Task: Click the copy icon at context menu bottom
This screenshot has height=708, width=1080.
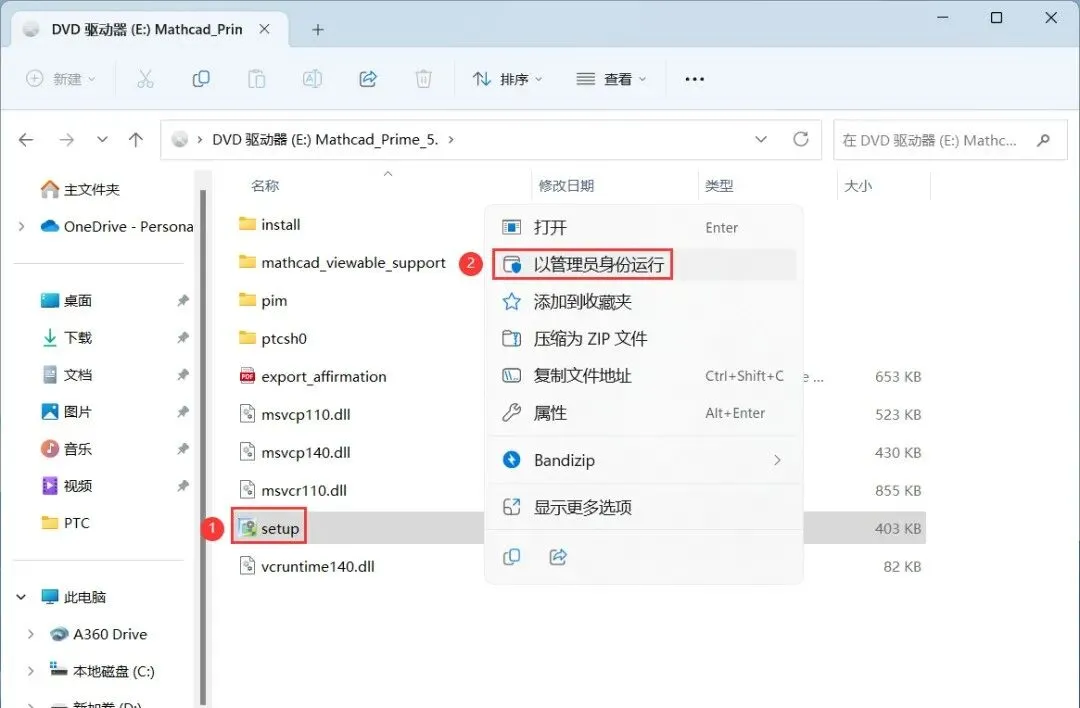Action: (x=511, y=556)
